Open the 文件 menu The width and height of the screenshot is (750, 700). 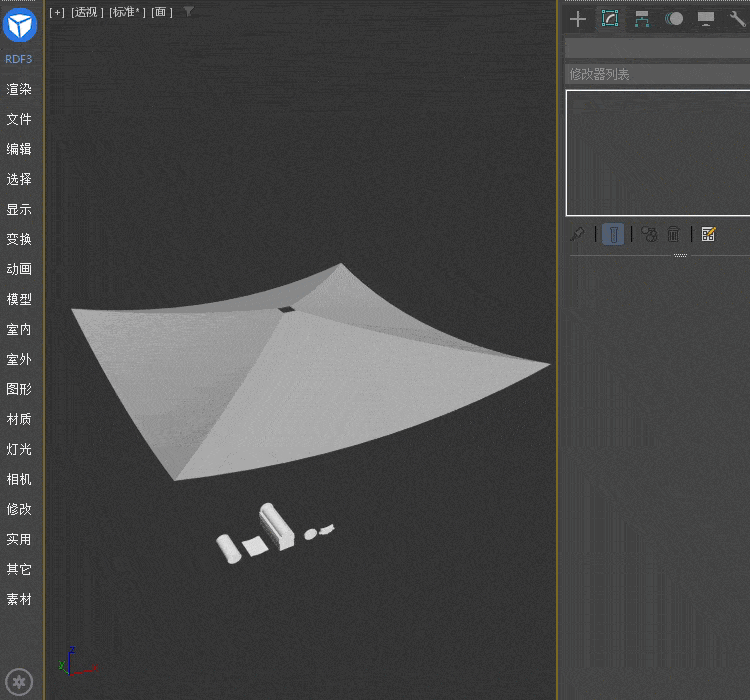[19, 119]
